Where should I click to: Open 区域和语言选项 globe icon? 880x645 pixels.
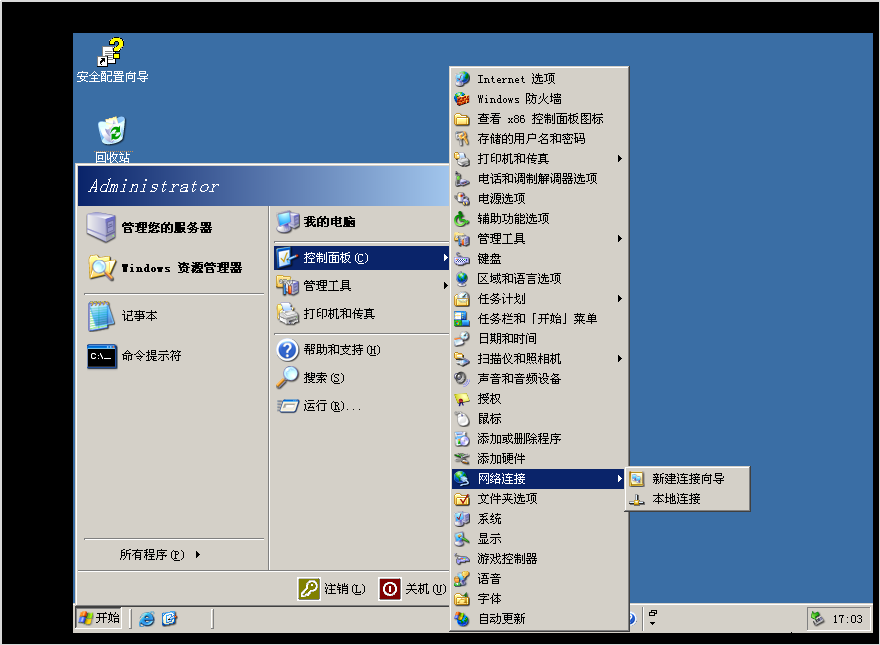point(462,278)
